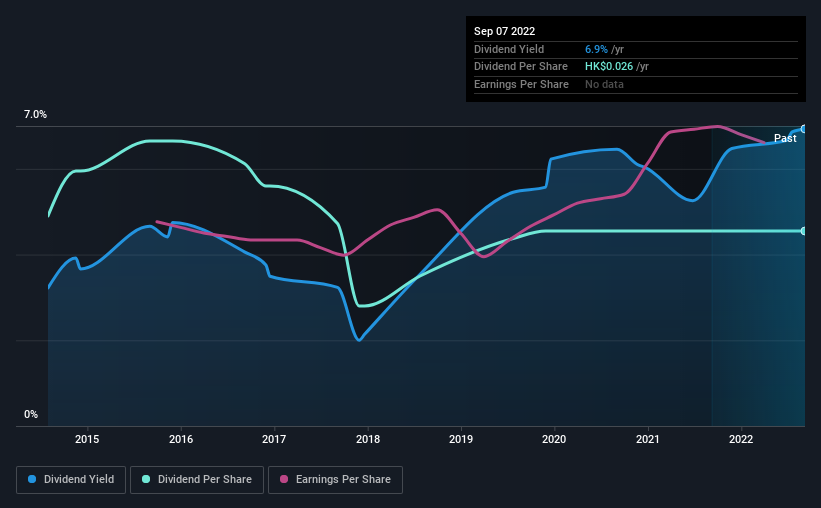Select the 2015 x-axis label
The height and width of the screenshot is (508, 821).
pyautogui.click(x=87, y=439)
